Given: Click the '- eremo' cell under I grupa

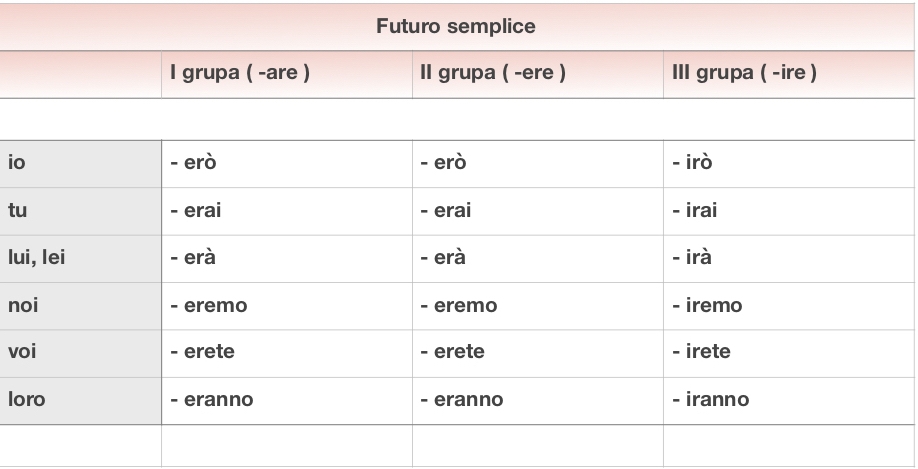Looking at the screenshot, I should click(x=286, y=305).
